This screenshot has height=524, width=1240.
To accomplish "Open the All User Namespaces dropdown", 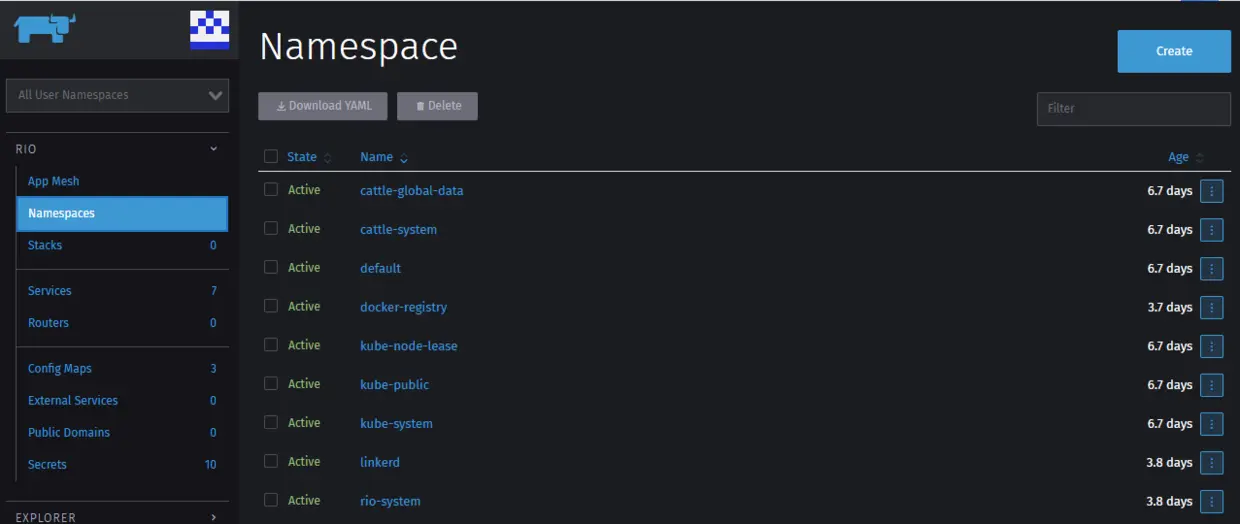I will [x=117, y=95].
